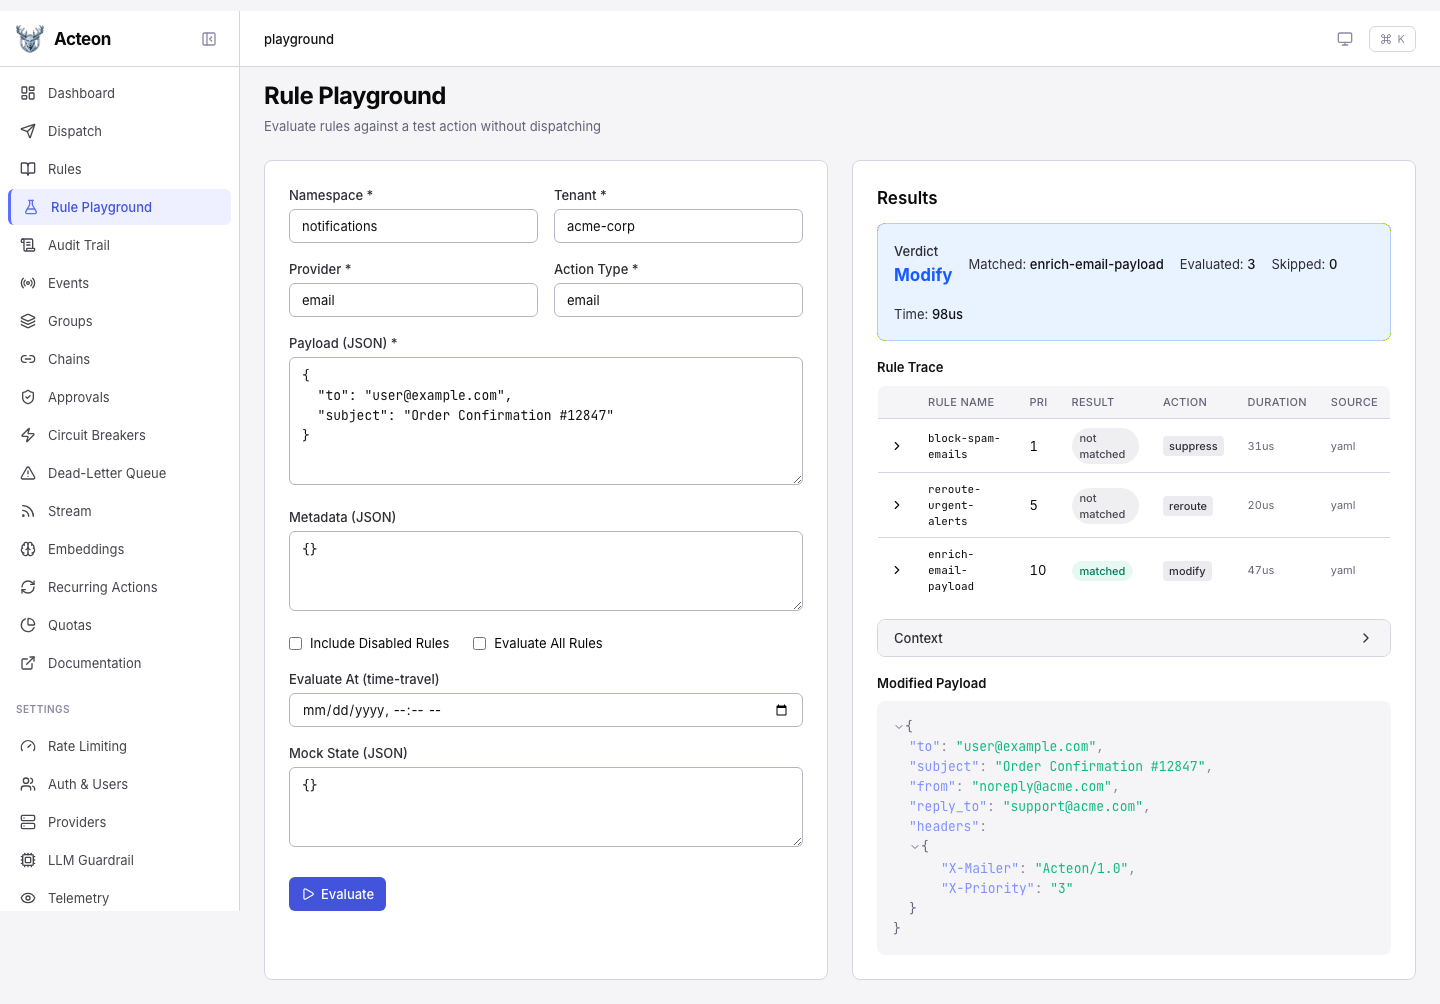Check the Evaluate All Rules option
The width and height of the screenshot is (1440, 1004).
pos(479,643)
